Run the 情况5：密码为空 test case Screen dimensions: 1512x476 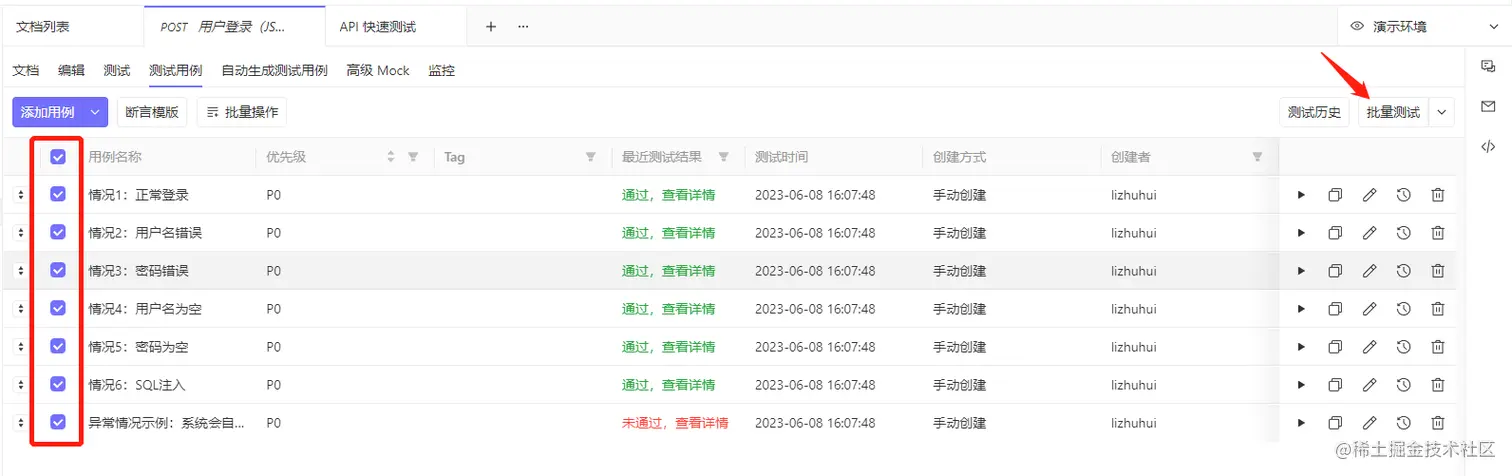[x=1301, y=347]
